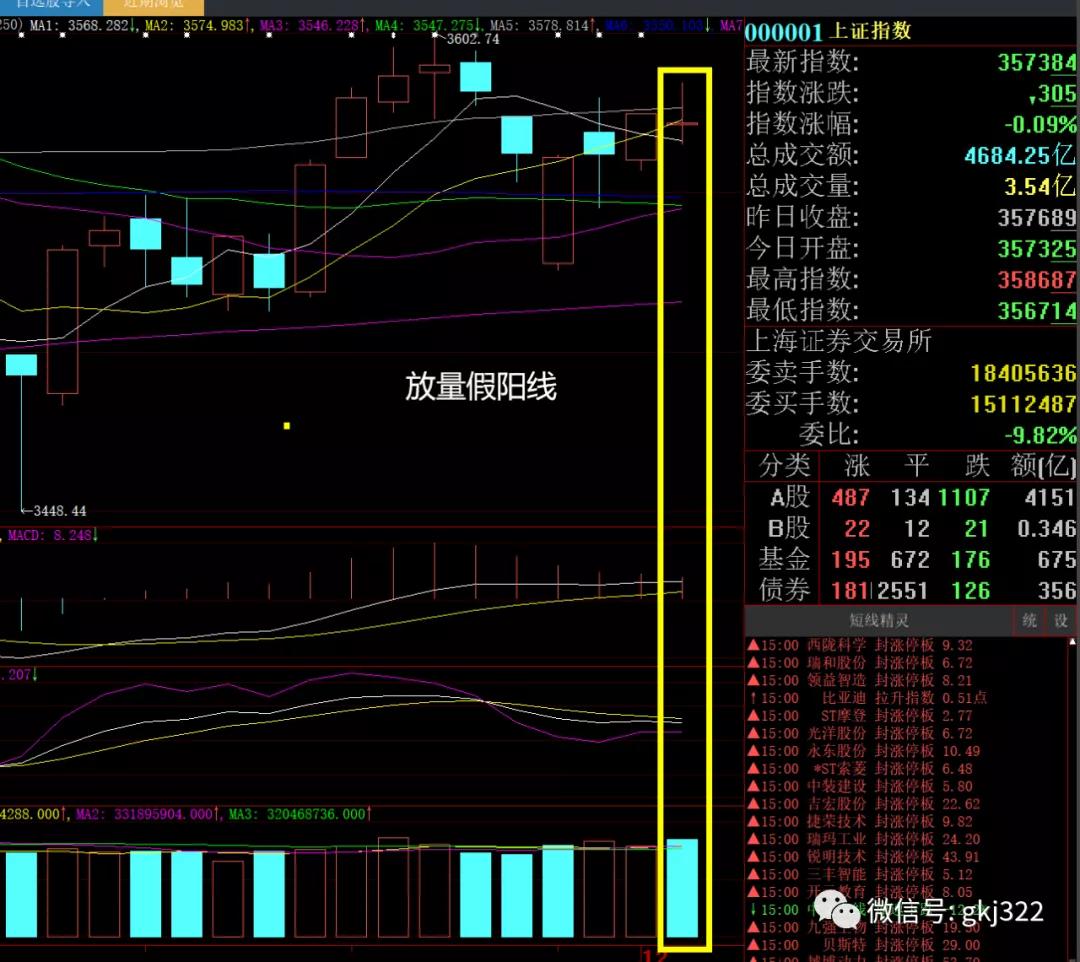The width and height of the screenshot is (1080, 962).
Task: Click the MA1: 3568.282 indicator label
Action: pos(82,25)
